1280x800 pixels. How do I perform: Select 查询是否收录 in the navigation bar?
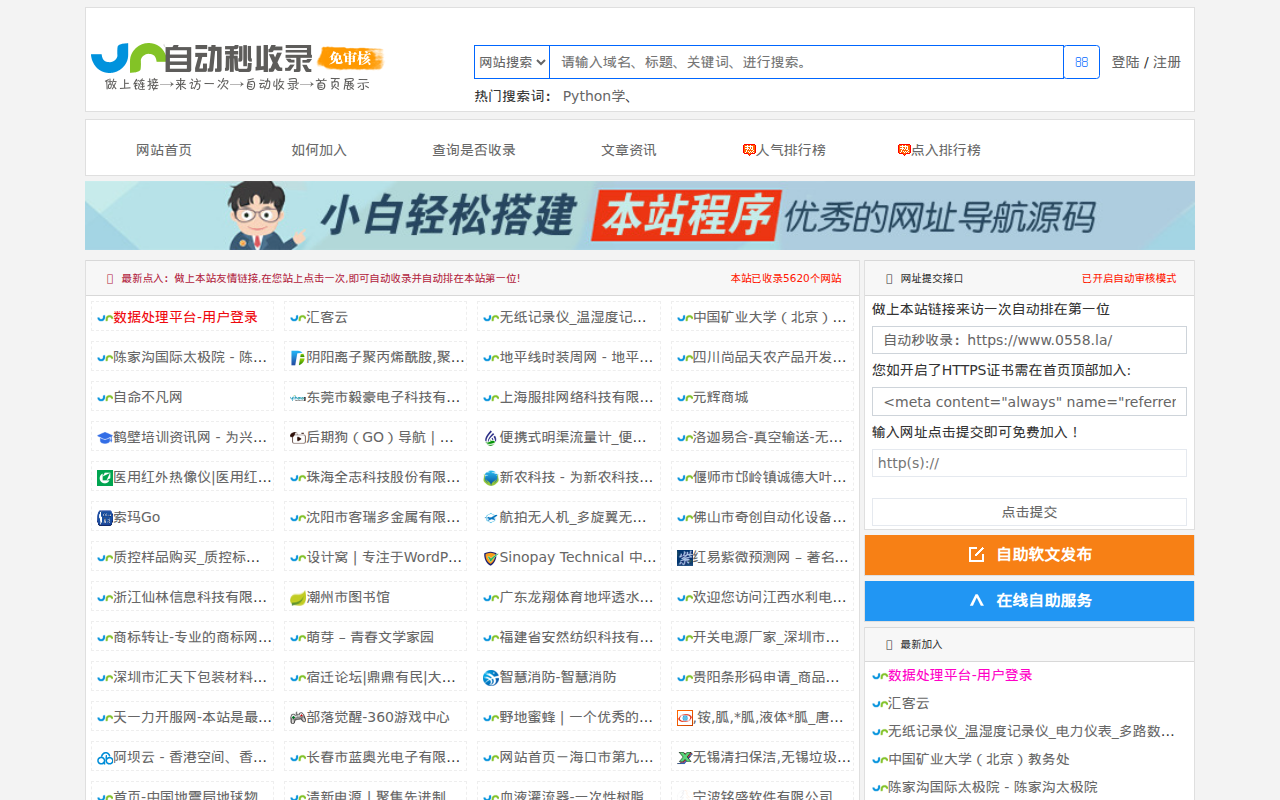pos(474,150)
